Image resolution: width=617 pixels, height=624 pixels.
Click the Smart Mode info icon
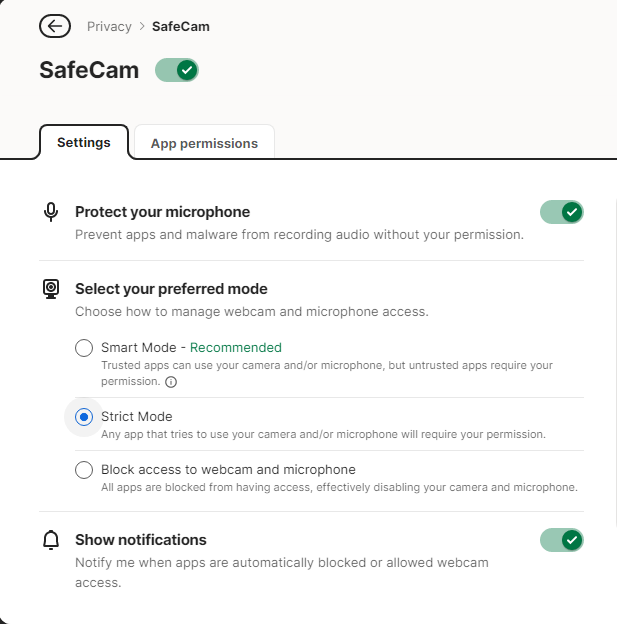point(171,382)
